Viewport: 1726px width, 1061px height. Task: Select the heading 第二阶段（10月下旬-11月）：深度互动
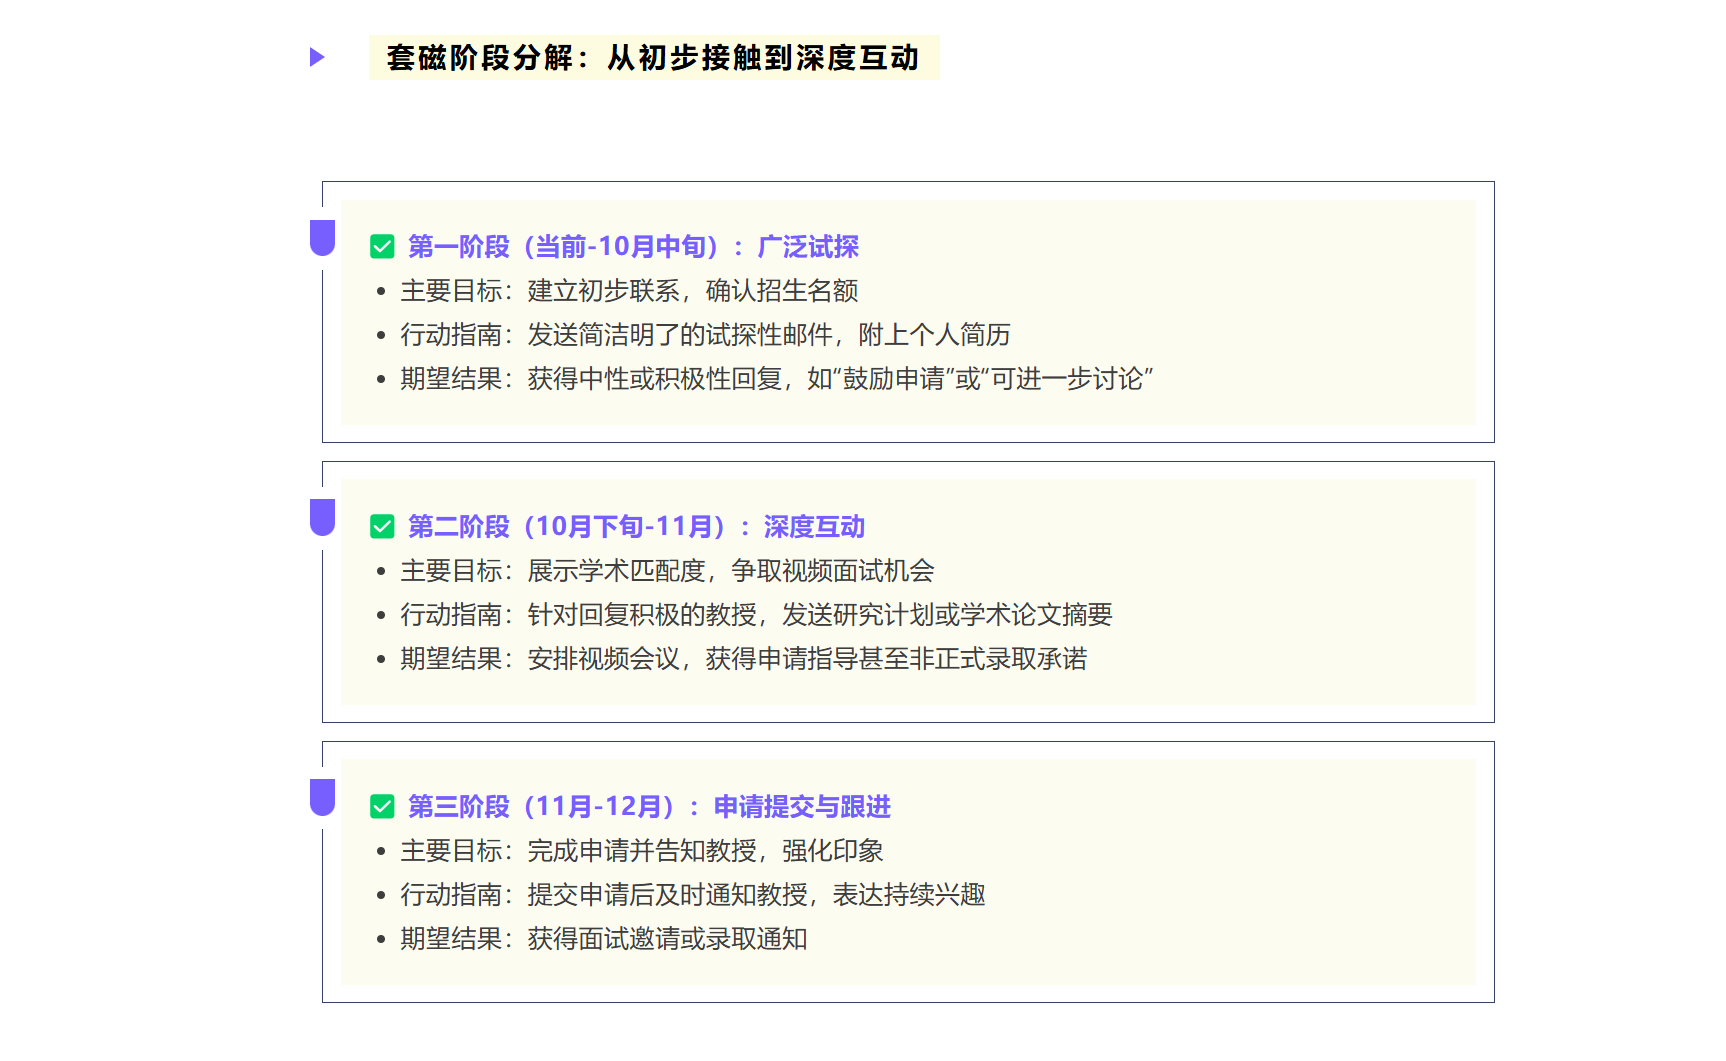tap(636, 527)
